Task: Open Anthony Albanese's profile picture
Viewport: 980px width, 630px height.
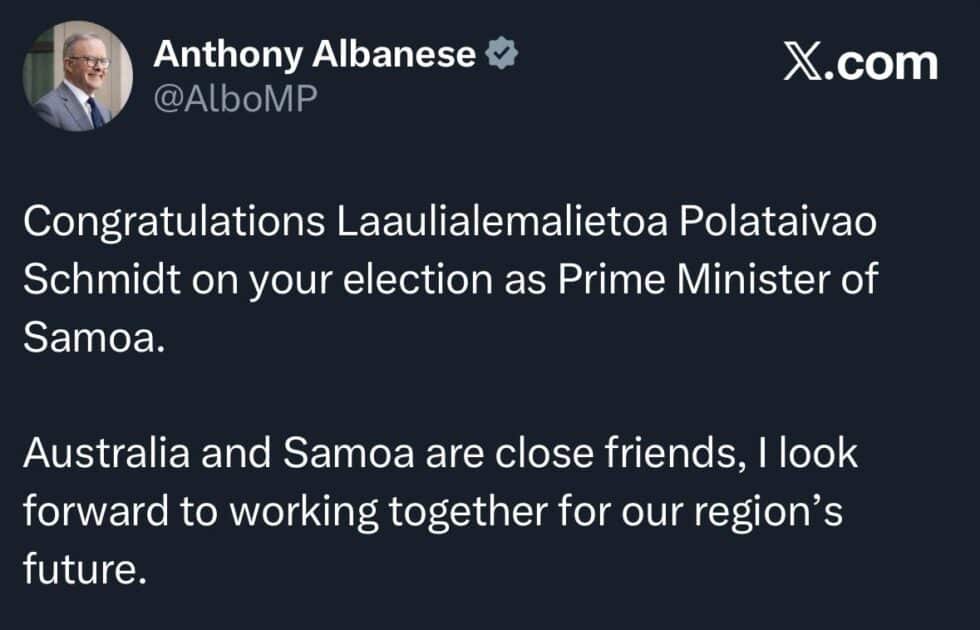Action: point(78,76)
